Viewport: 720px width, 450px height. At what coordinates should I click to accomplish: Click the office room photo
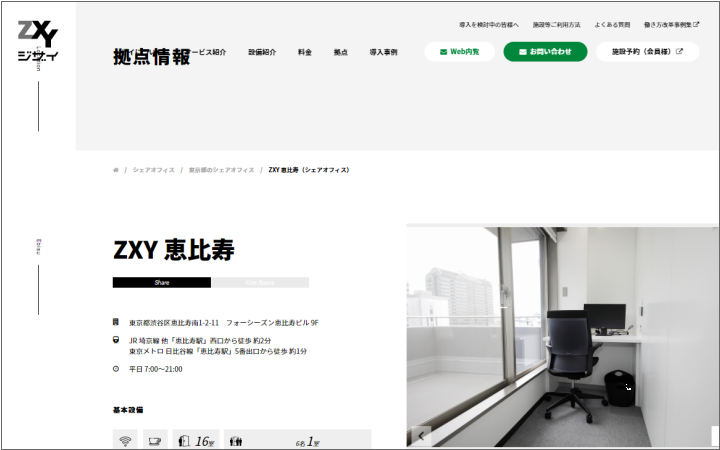click(562, 337)
